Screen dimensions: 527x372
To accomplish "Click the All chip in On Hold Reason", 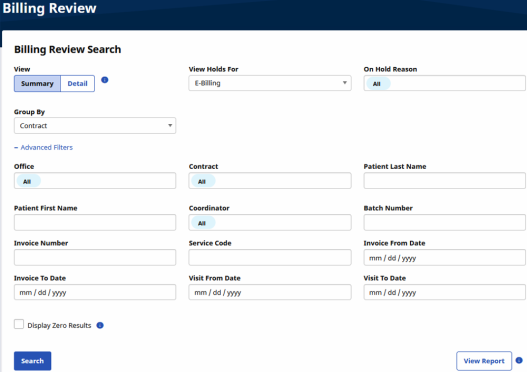I will tap(378, 84).
